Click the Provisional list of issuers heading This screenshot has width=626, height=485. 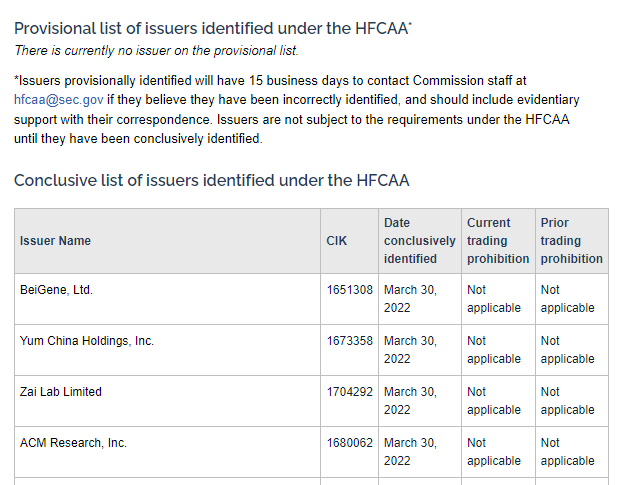tap(212, 28)
